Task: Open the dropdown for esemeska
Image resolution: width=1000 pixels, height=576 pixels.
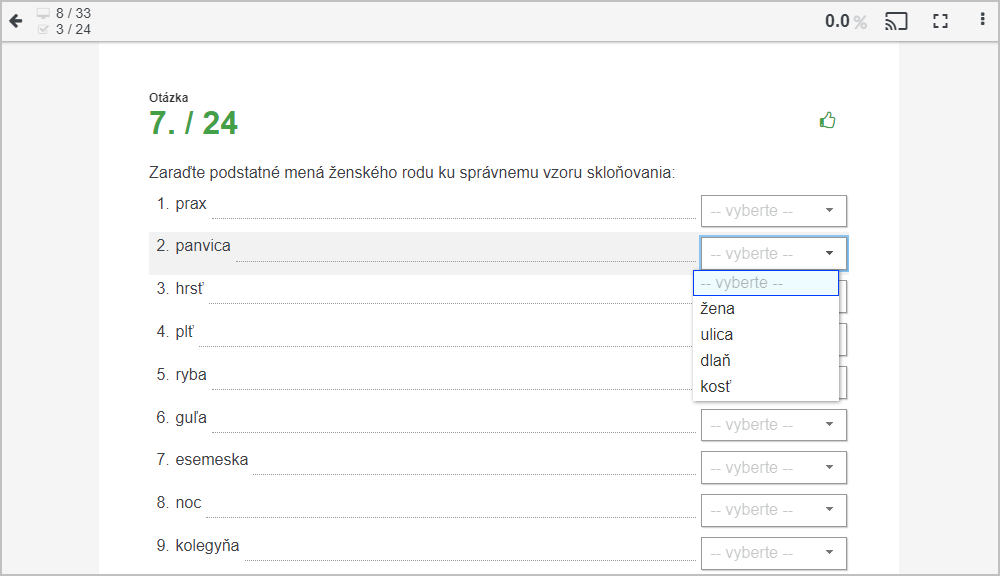Action: click(774, 468)
